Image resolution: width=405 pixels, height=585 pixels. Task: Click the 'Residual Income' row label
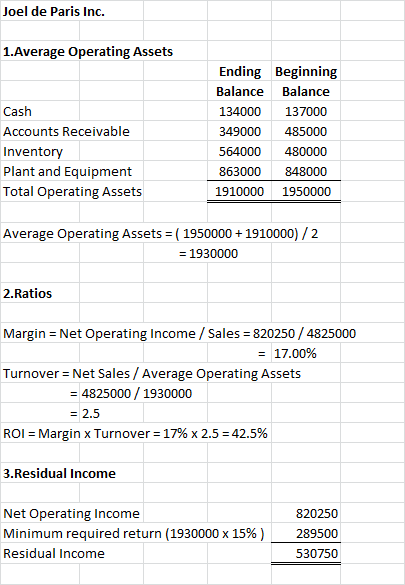(x=54, y=554)
